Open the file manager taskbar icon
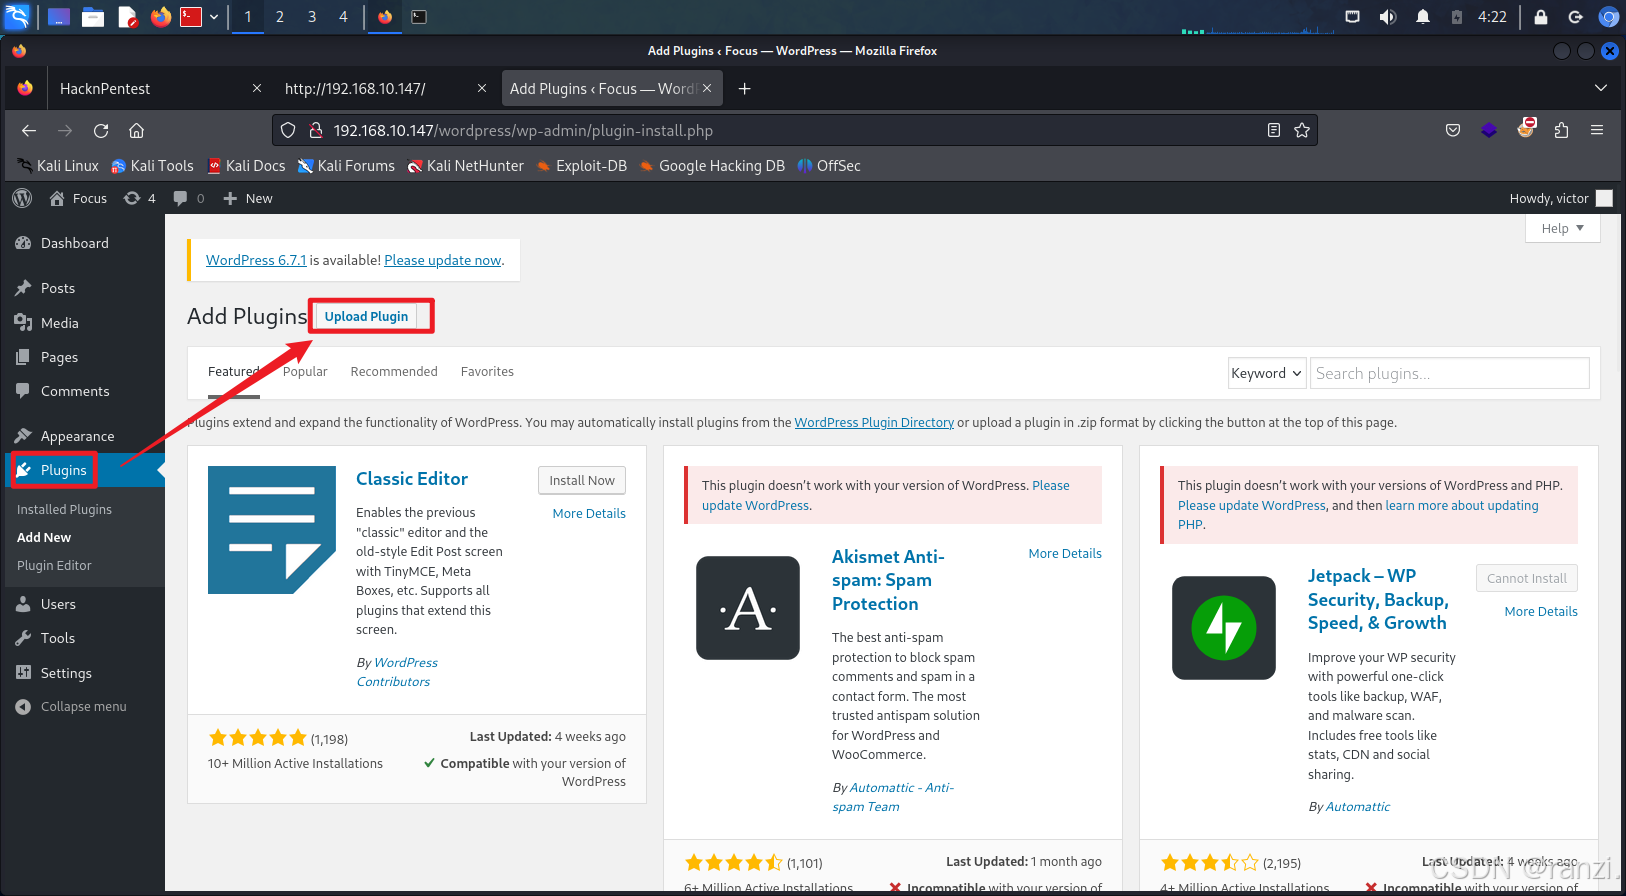This screenshot has height=896, width=1626. 93,16
